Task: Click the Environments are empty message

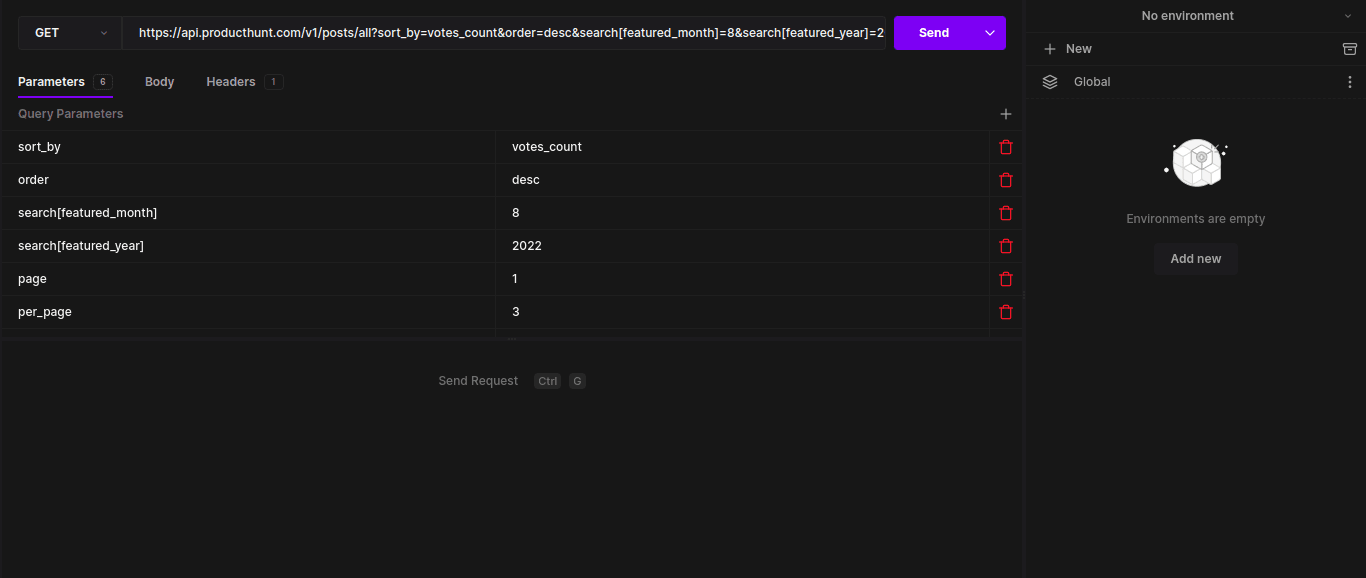Action: [1196, 219]
